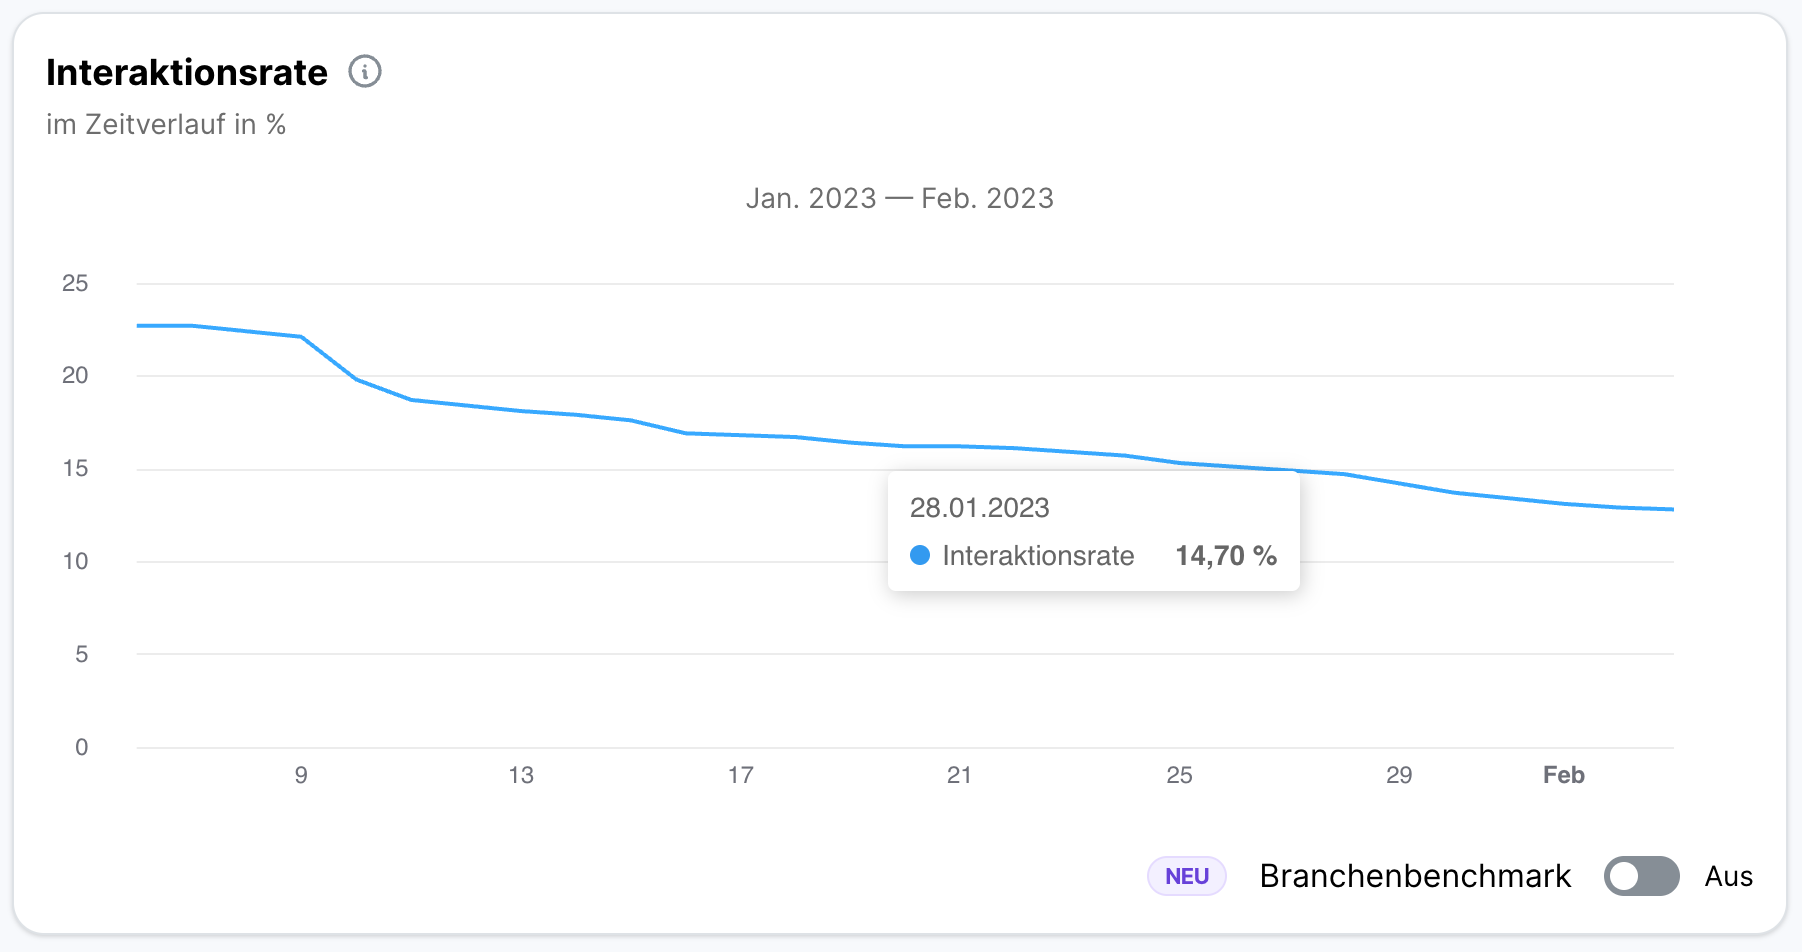Screen dimensions: 1802x952
Task: Click the info icon next to Interaktionsrate
Action: coord(365,72)
